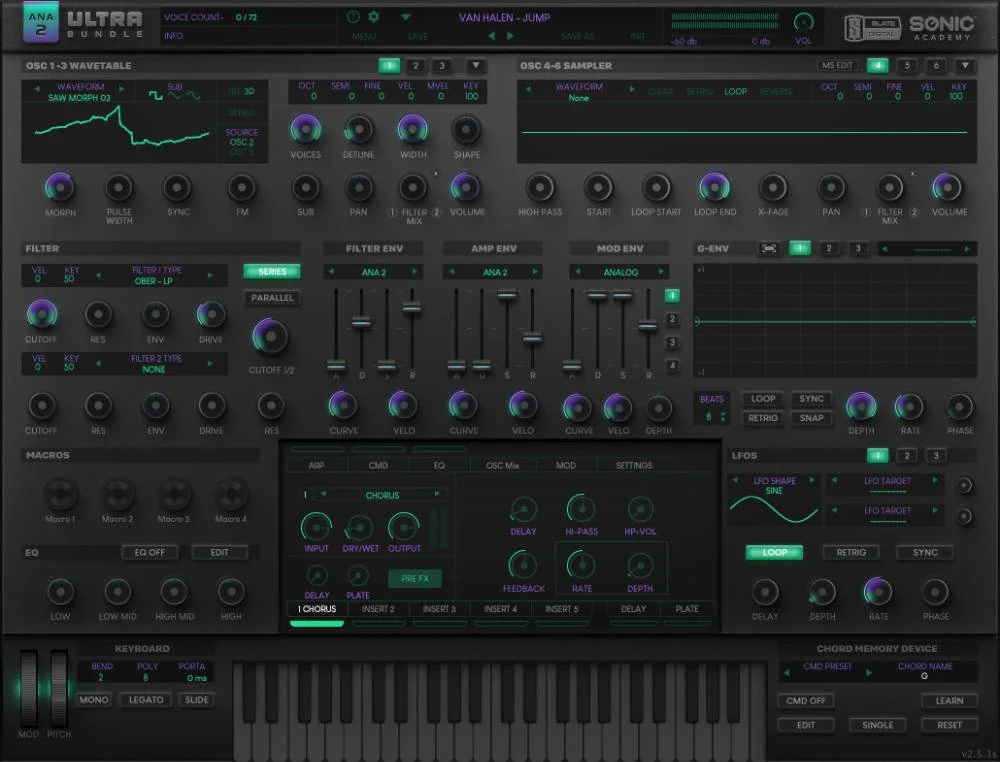Switch wavetable display to 3D view
The width and height of the screenshot is (1000, 762).
coord(251,93)
